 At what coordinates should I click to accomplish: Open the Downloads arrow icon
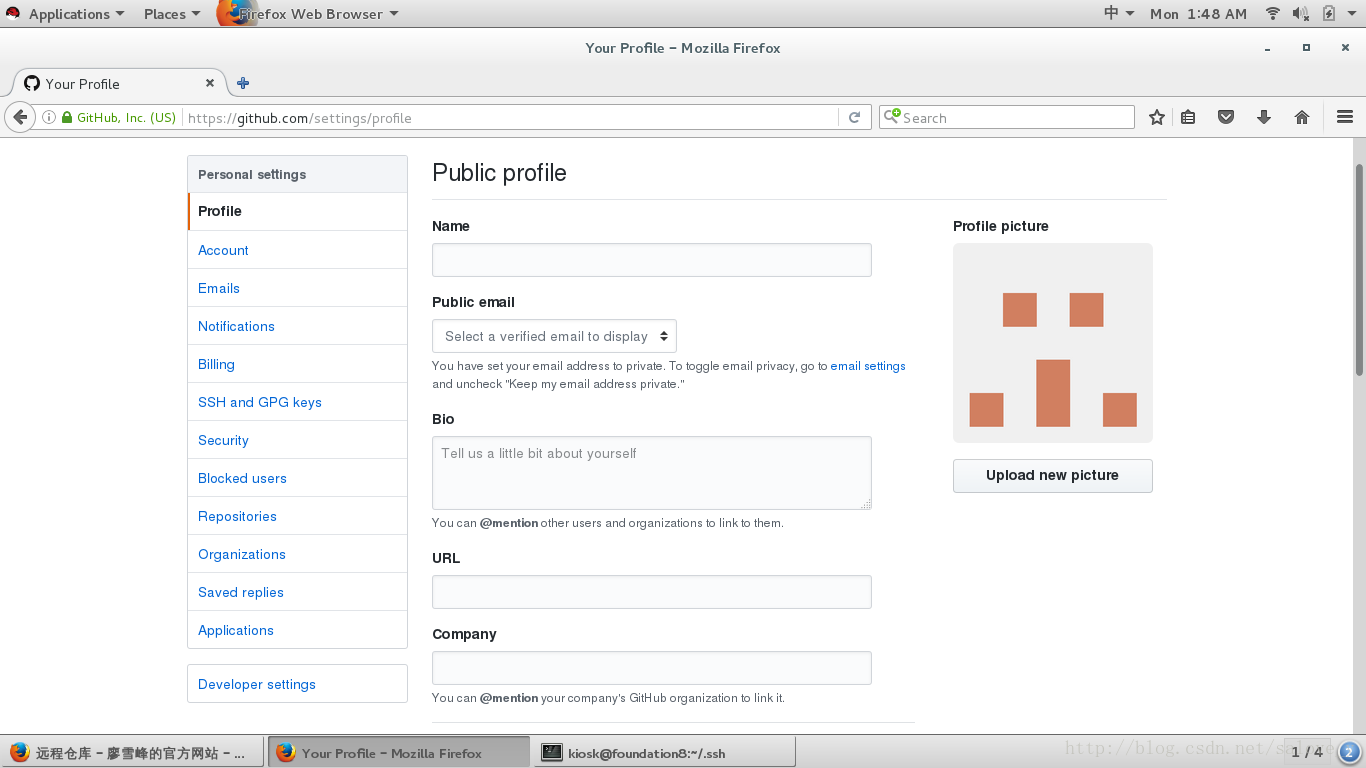(1264, 117)
